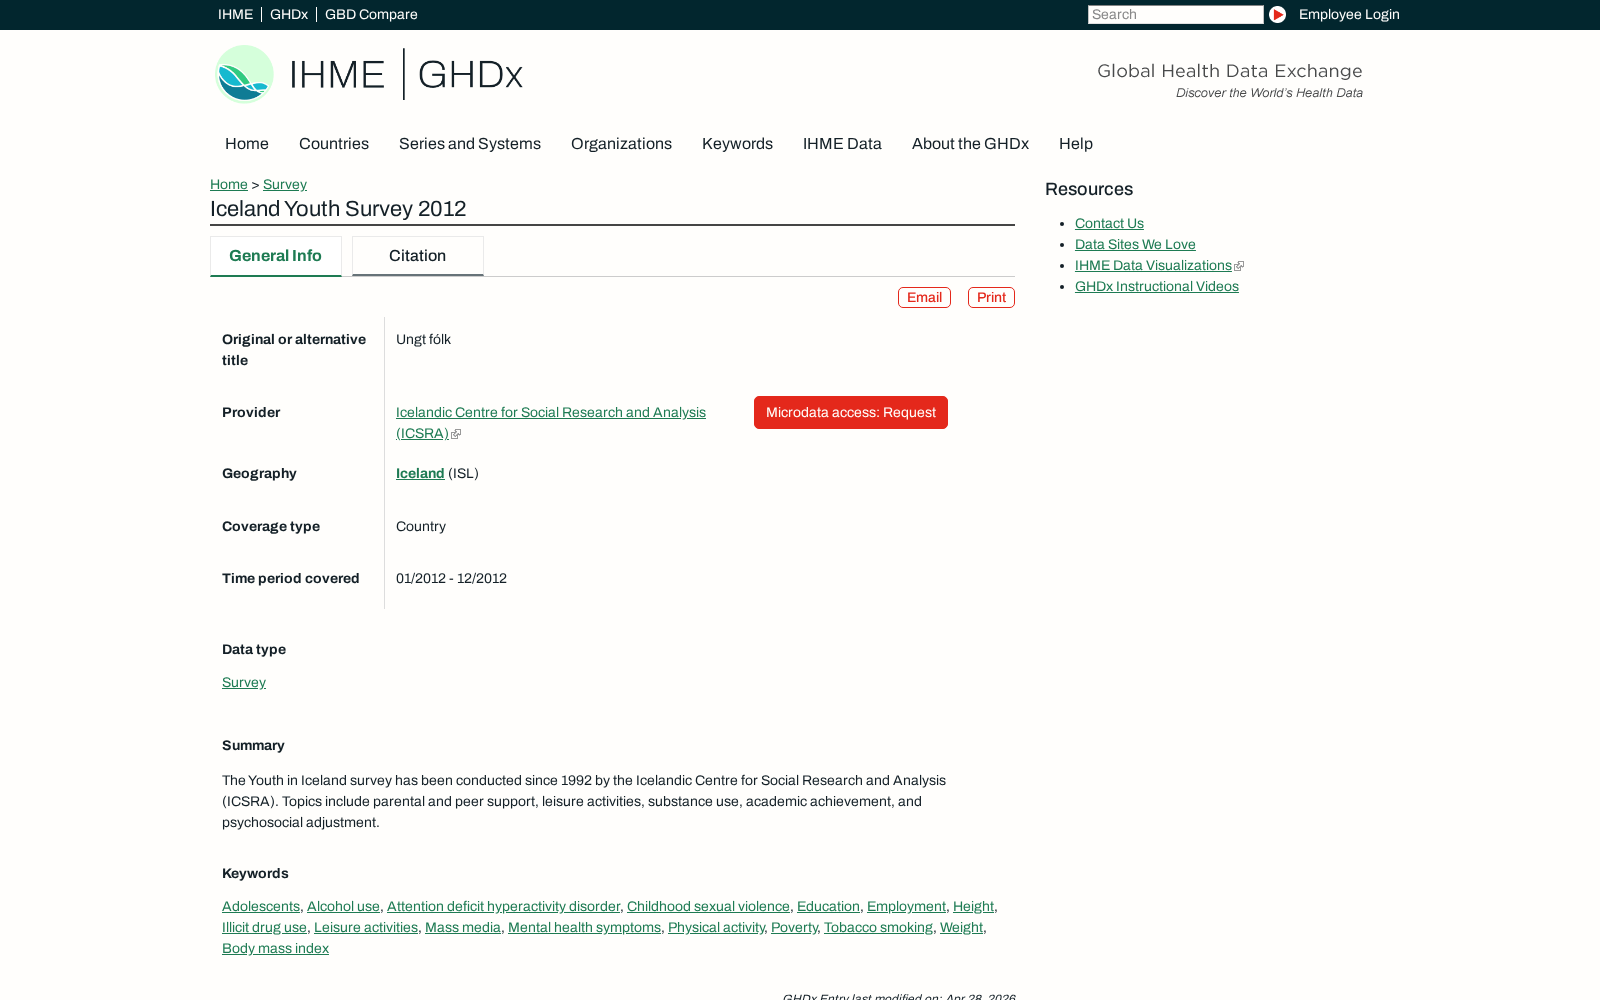This screenshot has height=1000, width=1600.
Task: Open the IHME Data menu item
Action: 842,144
